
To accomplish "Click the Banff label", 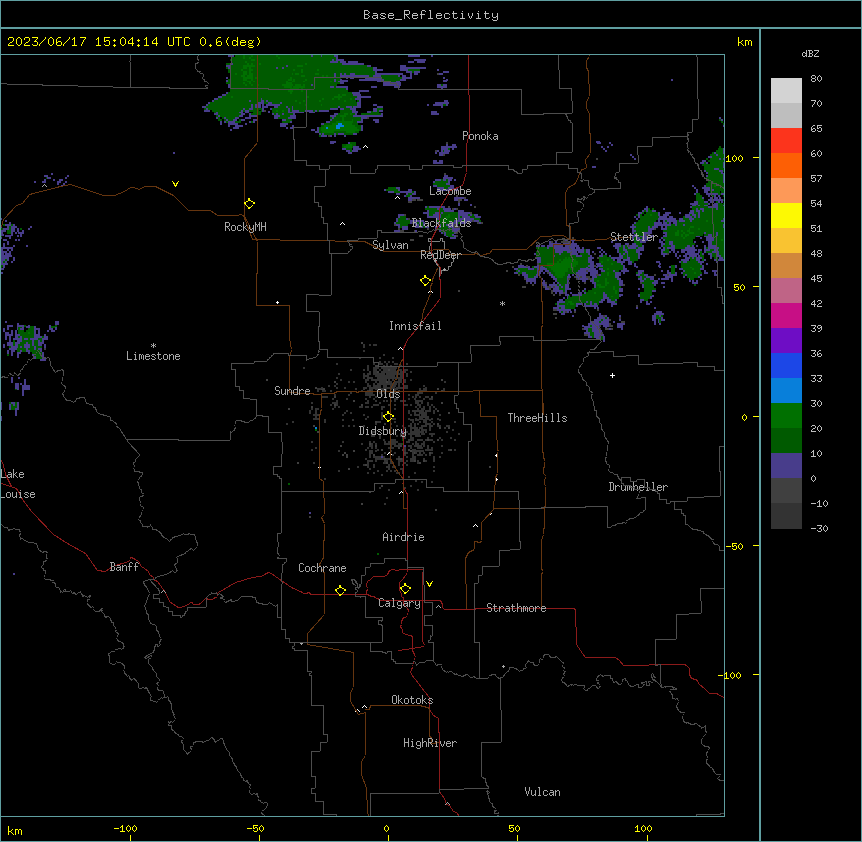I will (x=124, y=567).
